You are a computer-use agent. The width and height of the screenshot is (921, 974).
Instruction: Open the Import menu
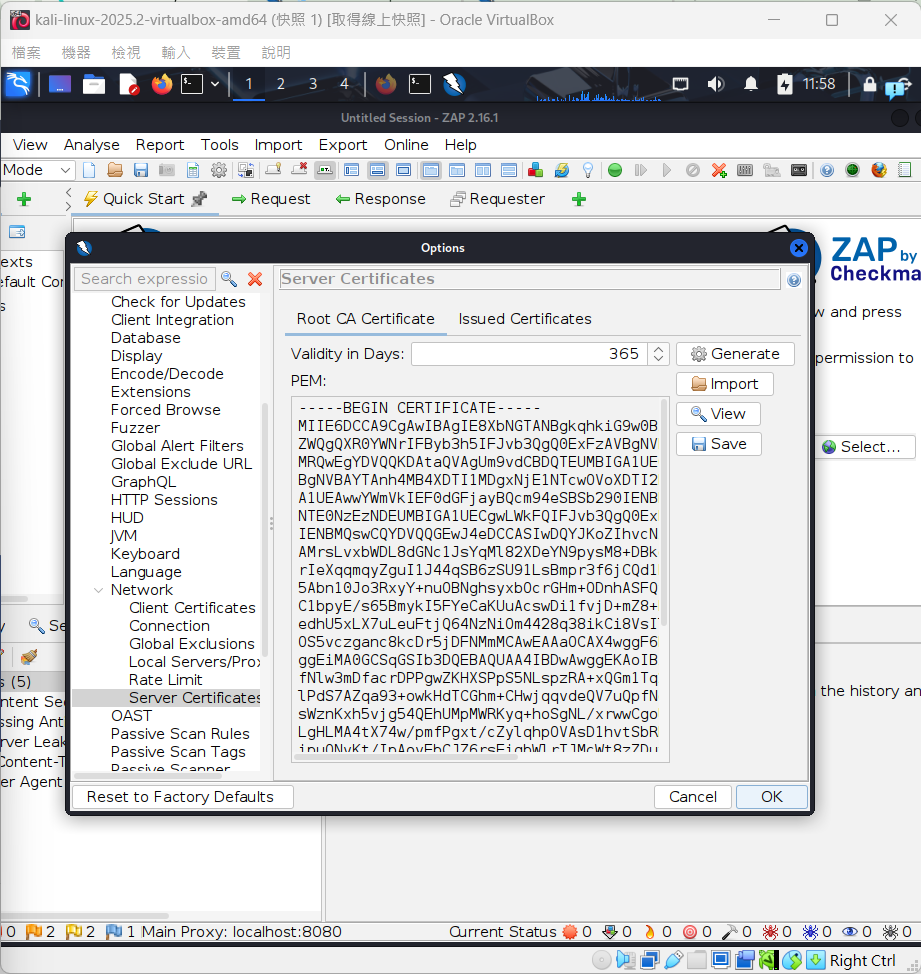(278, 145)
